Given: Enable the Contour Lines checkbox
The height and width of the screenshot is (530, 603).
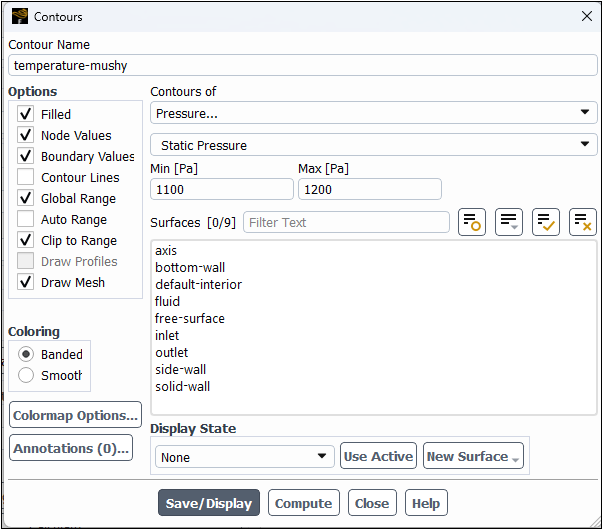Looking at the screenshot, I should 26,177.
